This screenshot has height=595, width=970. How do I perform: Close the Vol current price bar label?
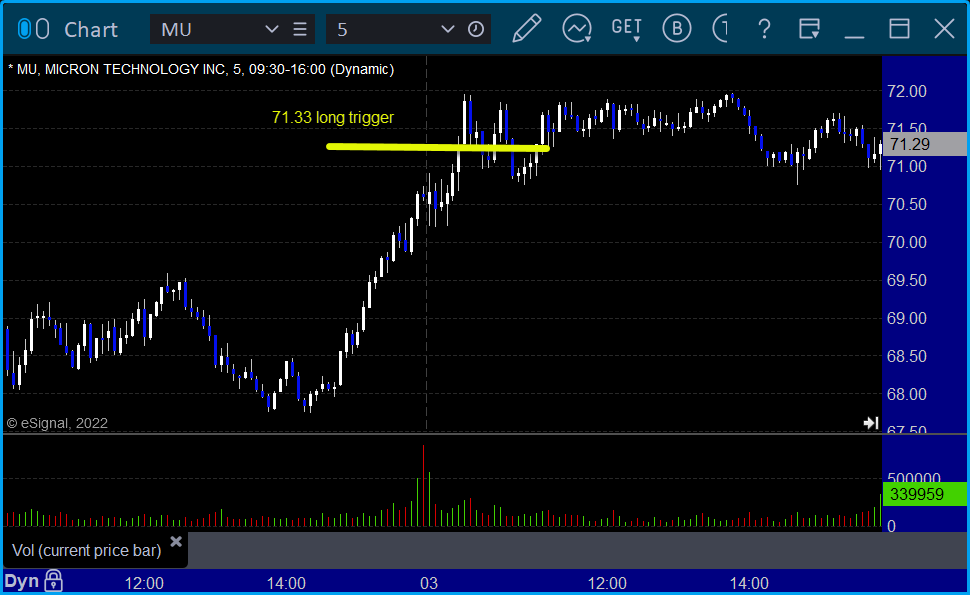point(176,542)
